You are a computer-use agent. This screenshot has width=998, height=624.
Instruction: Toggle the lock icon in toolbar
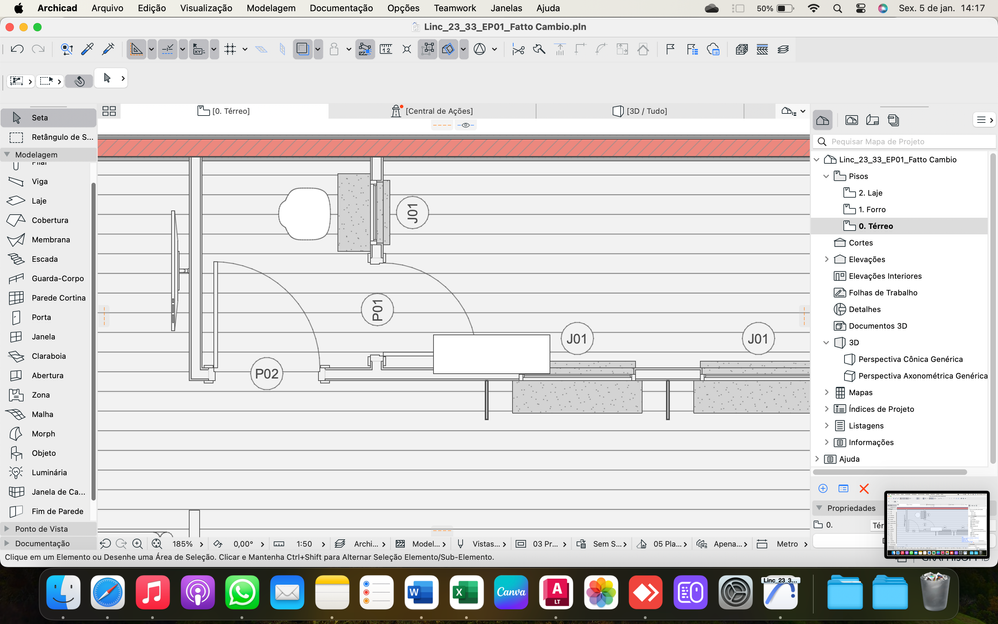(x=334, y=49)
